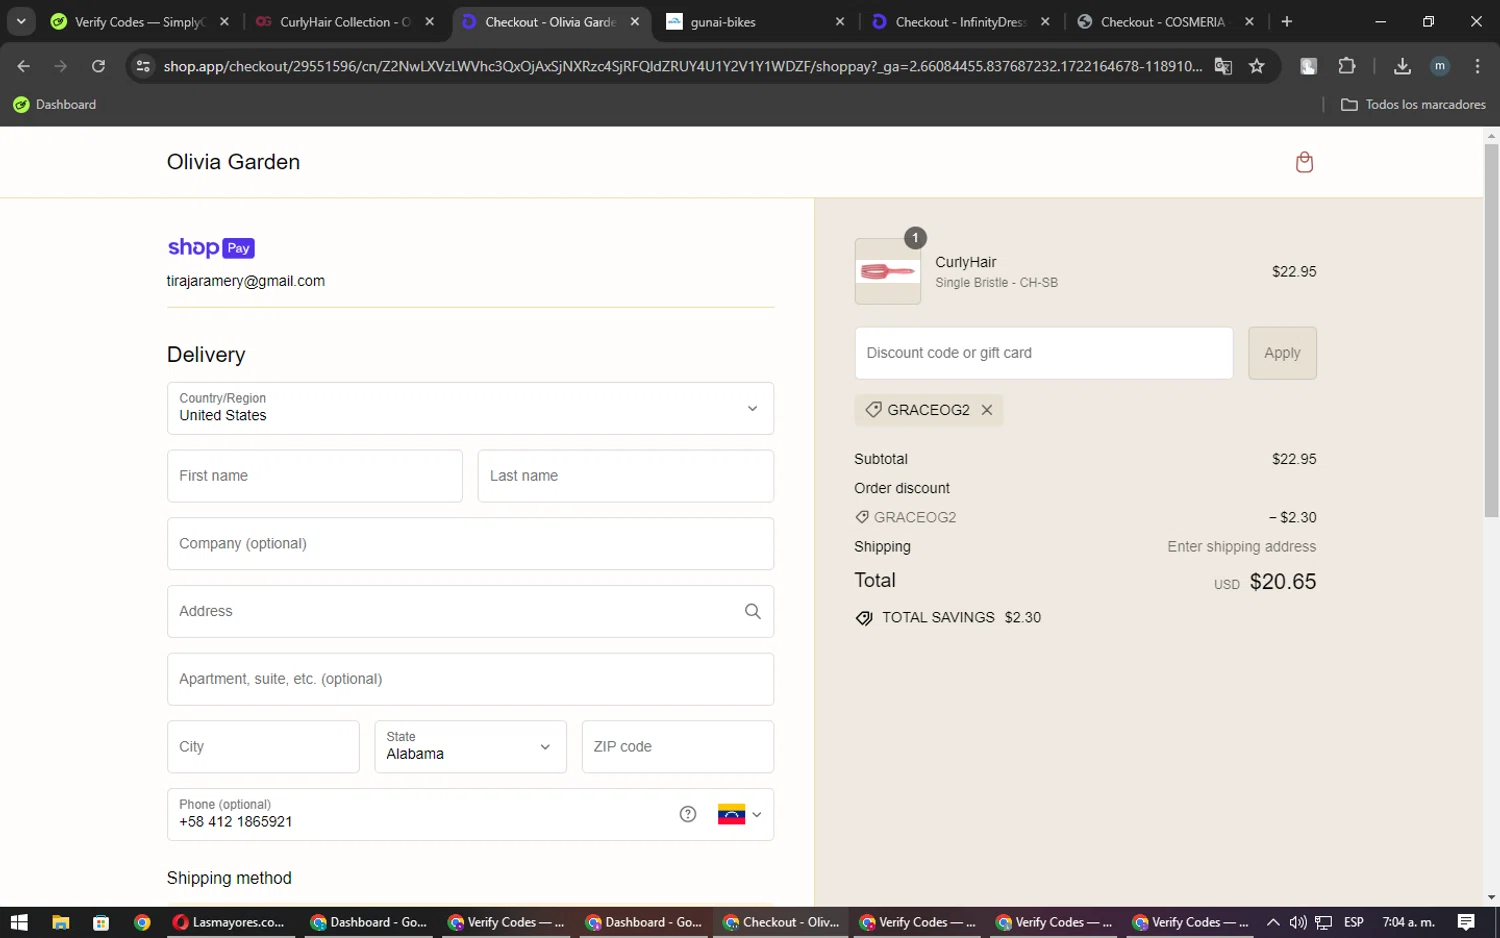
Task: Switch to Checkout - Oliv taskbar window
Action: 781,922
